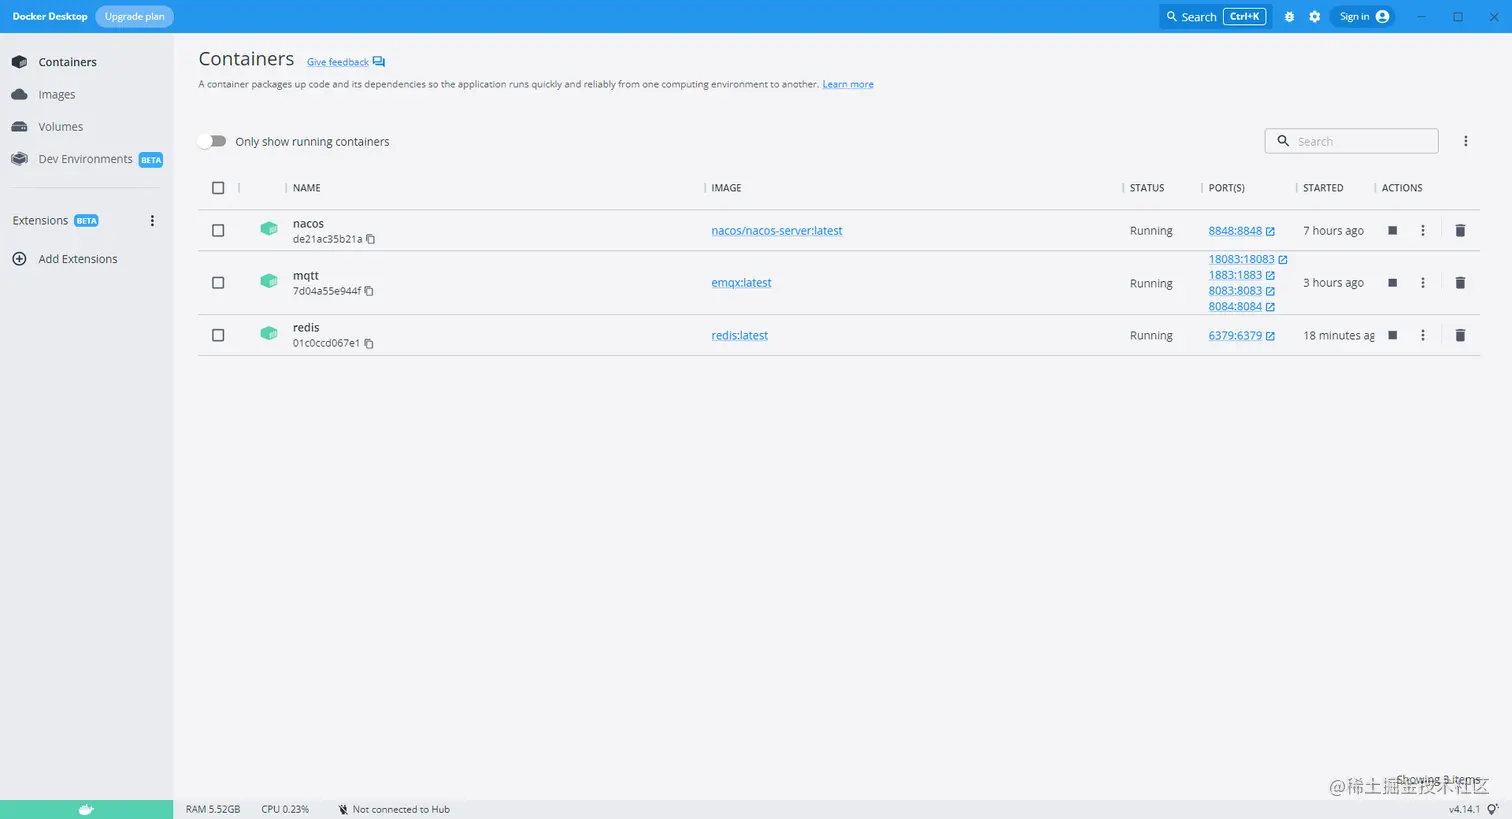This screenshot has width=1512, height=819.
Task: Click the title bar Search Ctrl+K box
Action: click(x=1216, y=17)
